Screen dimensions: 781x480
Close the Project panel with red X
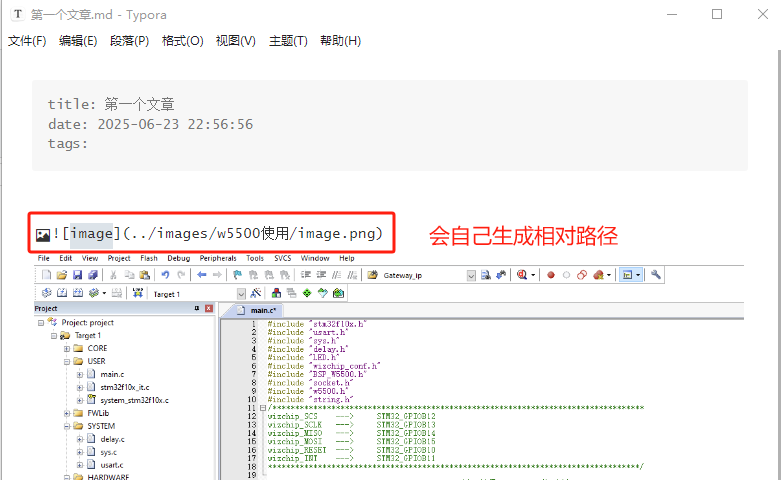point(209,309)
